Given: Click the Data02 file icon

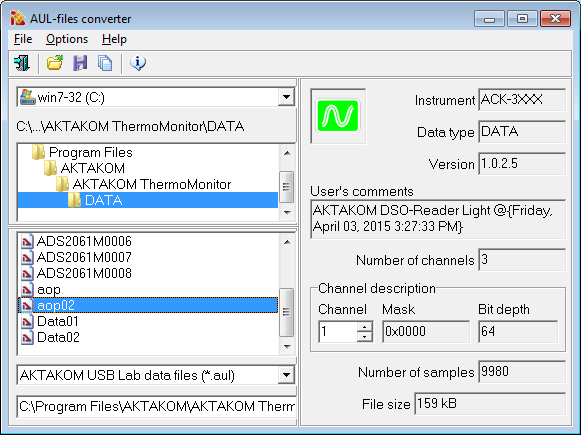Looking at the screenshot, I should [x=27, y=337].
